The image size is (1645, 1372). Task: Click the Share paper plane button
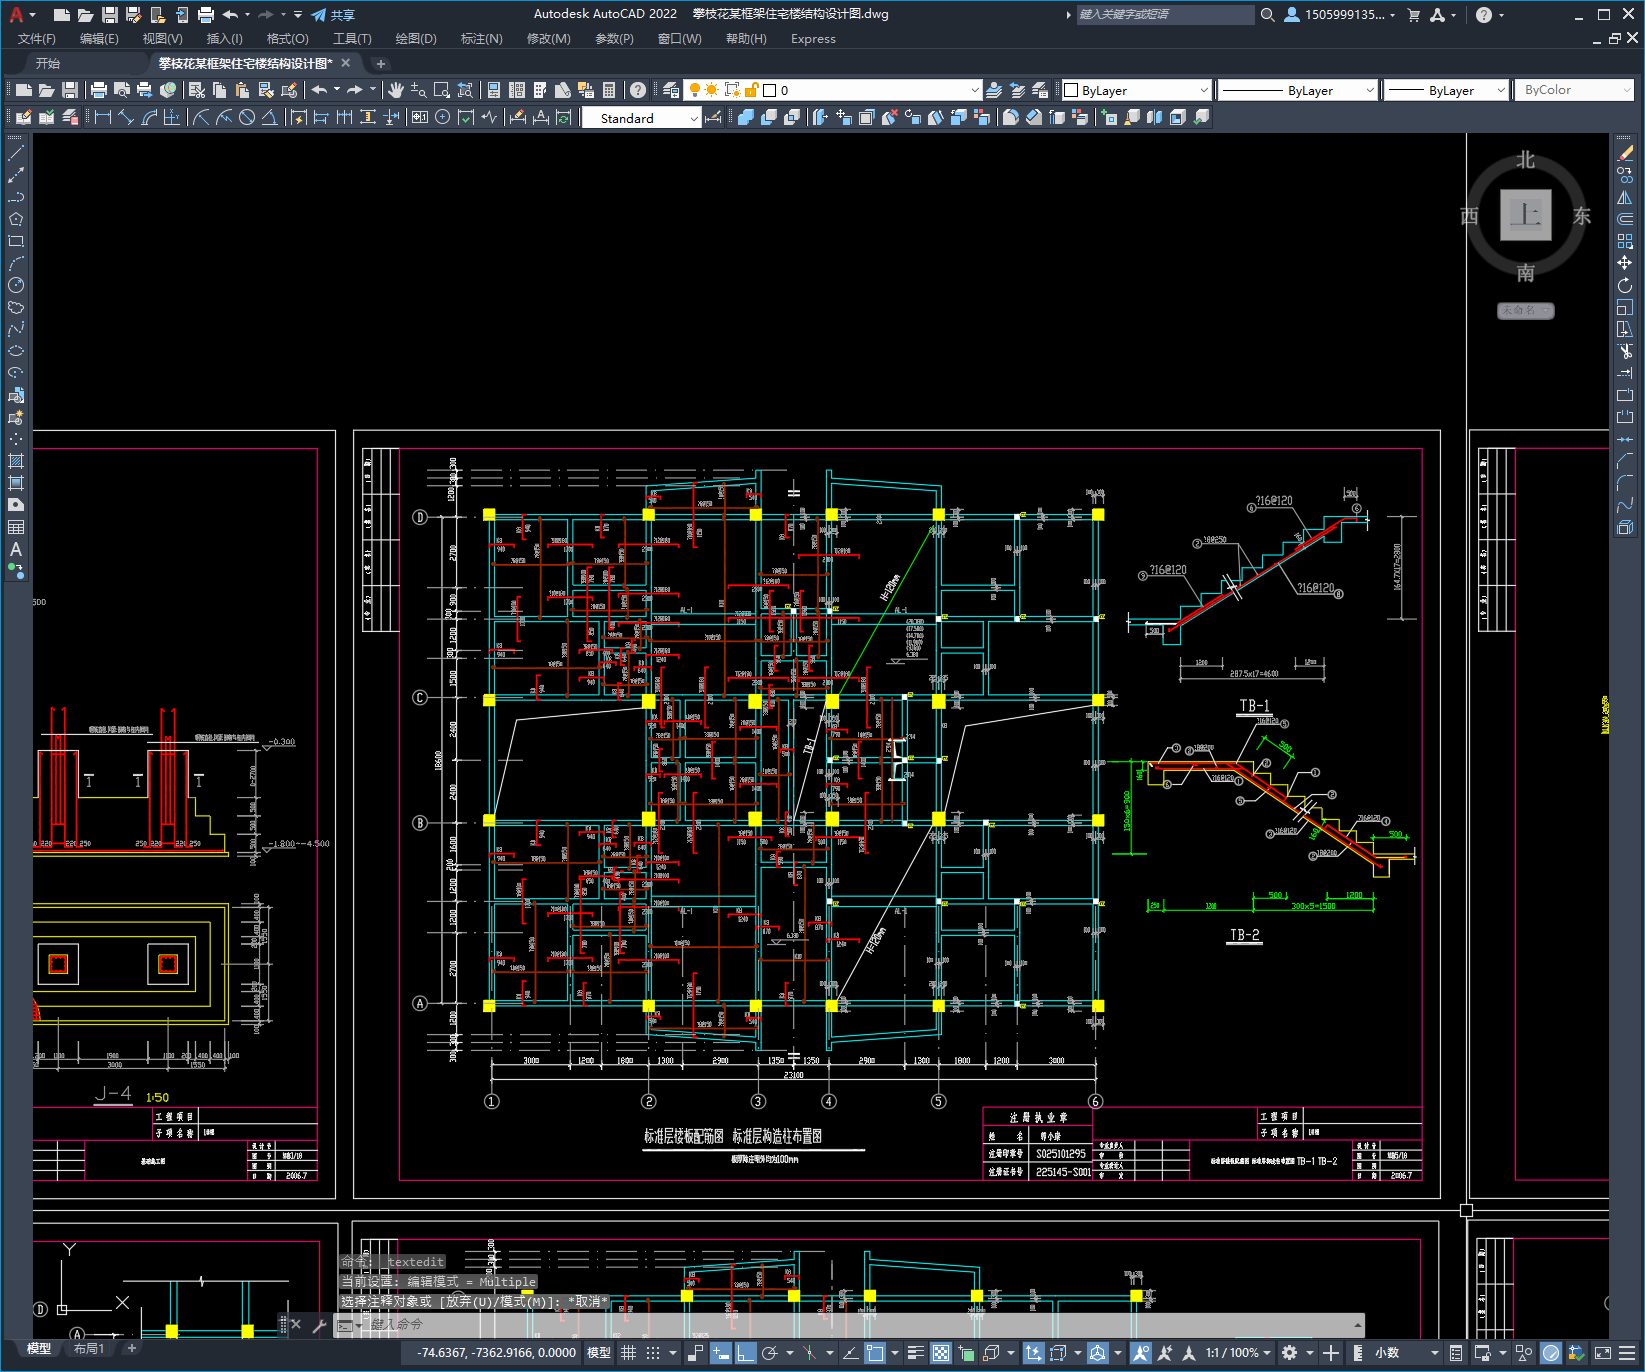click(x=333, y=15)
